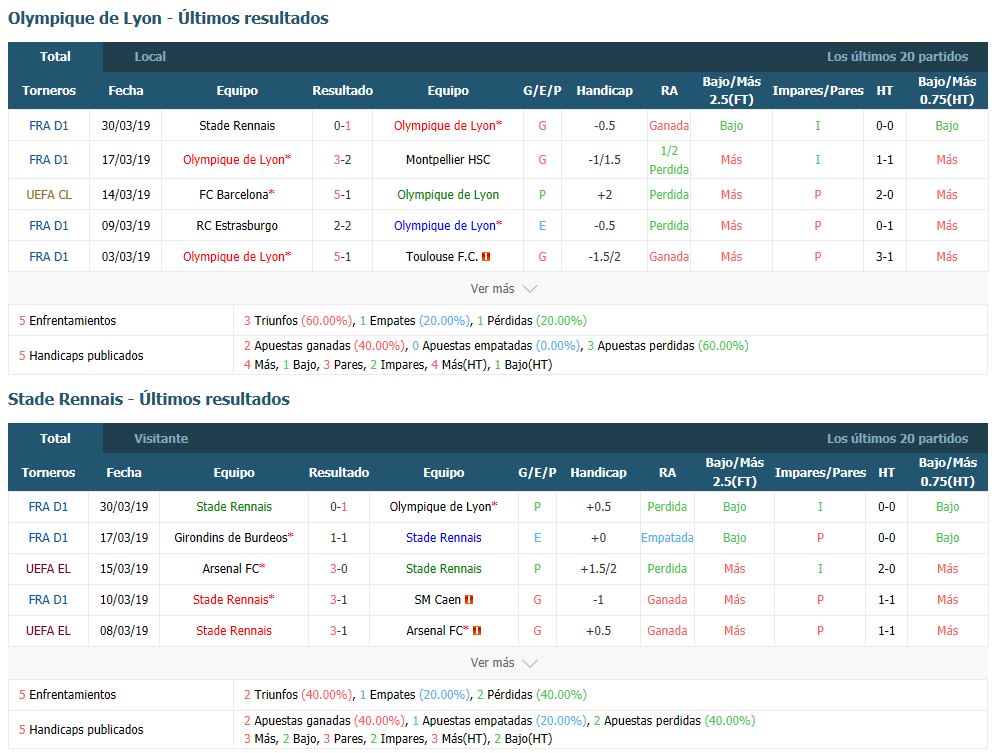The height and width of the screenshot is (753, 996).
Task: Click the 'Empatada' RA cell
Action: [667, 538]
